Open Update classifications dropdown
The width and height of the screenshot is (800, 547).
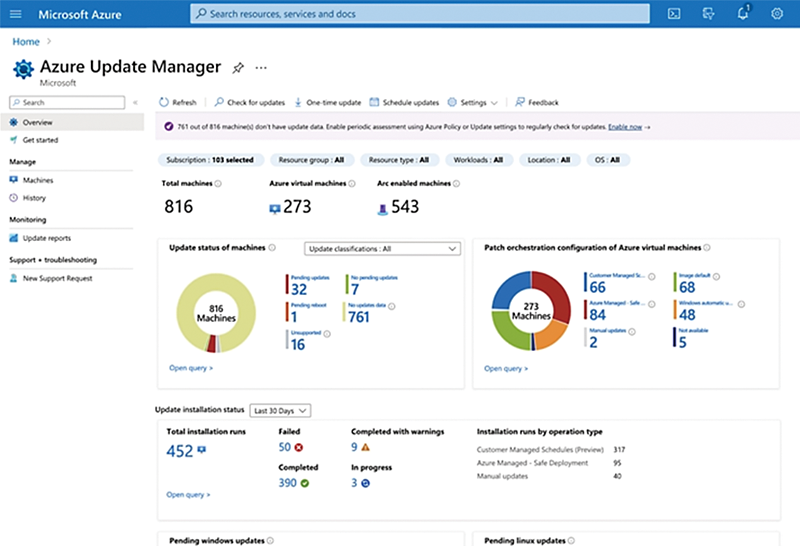tap(381, 248)
